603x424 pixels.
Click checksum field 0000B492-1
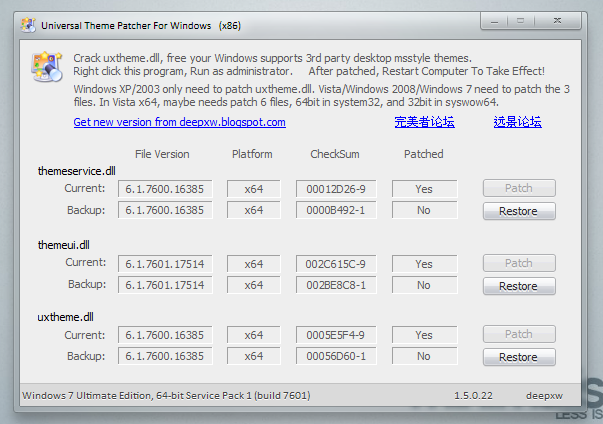(336, 210)
